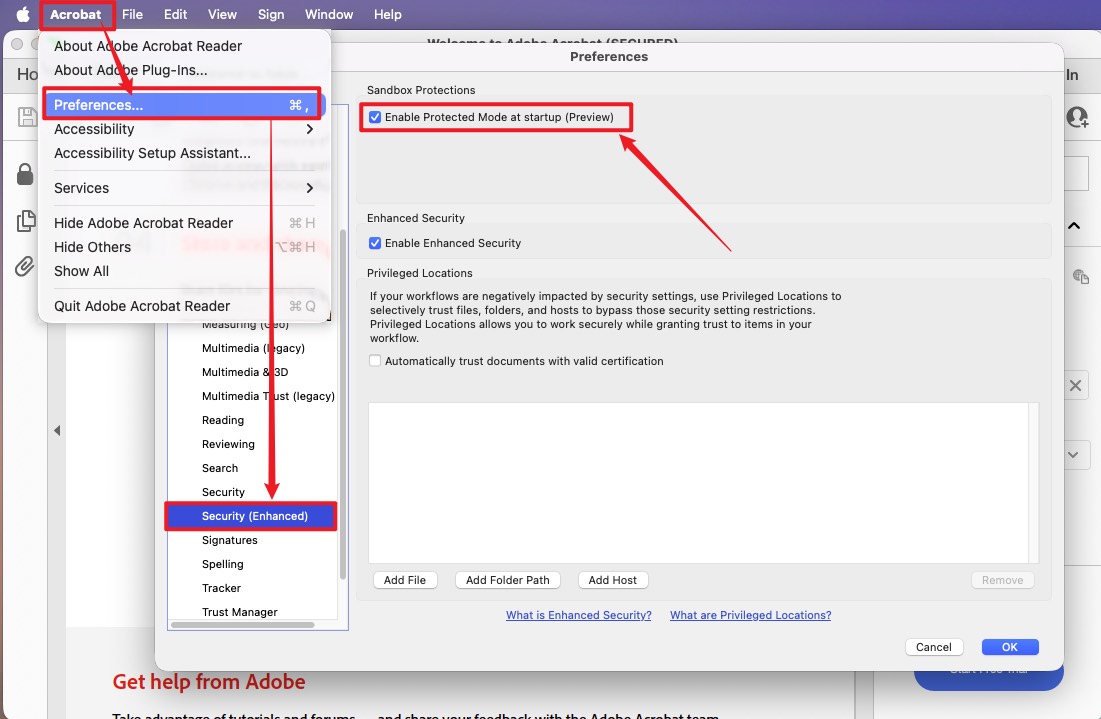This screenshot has height=719, width=1101.
Task: Close the right panel with X icon
Action: [x=1075, y=385]
